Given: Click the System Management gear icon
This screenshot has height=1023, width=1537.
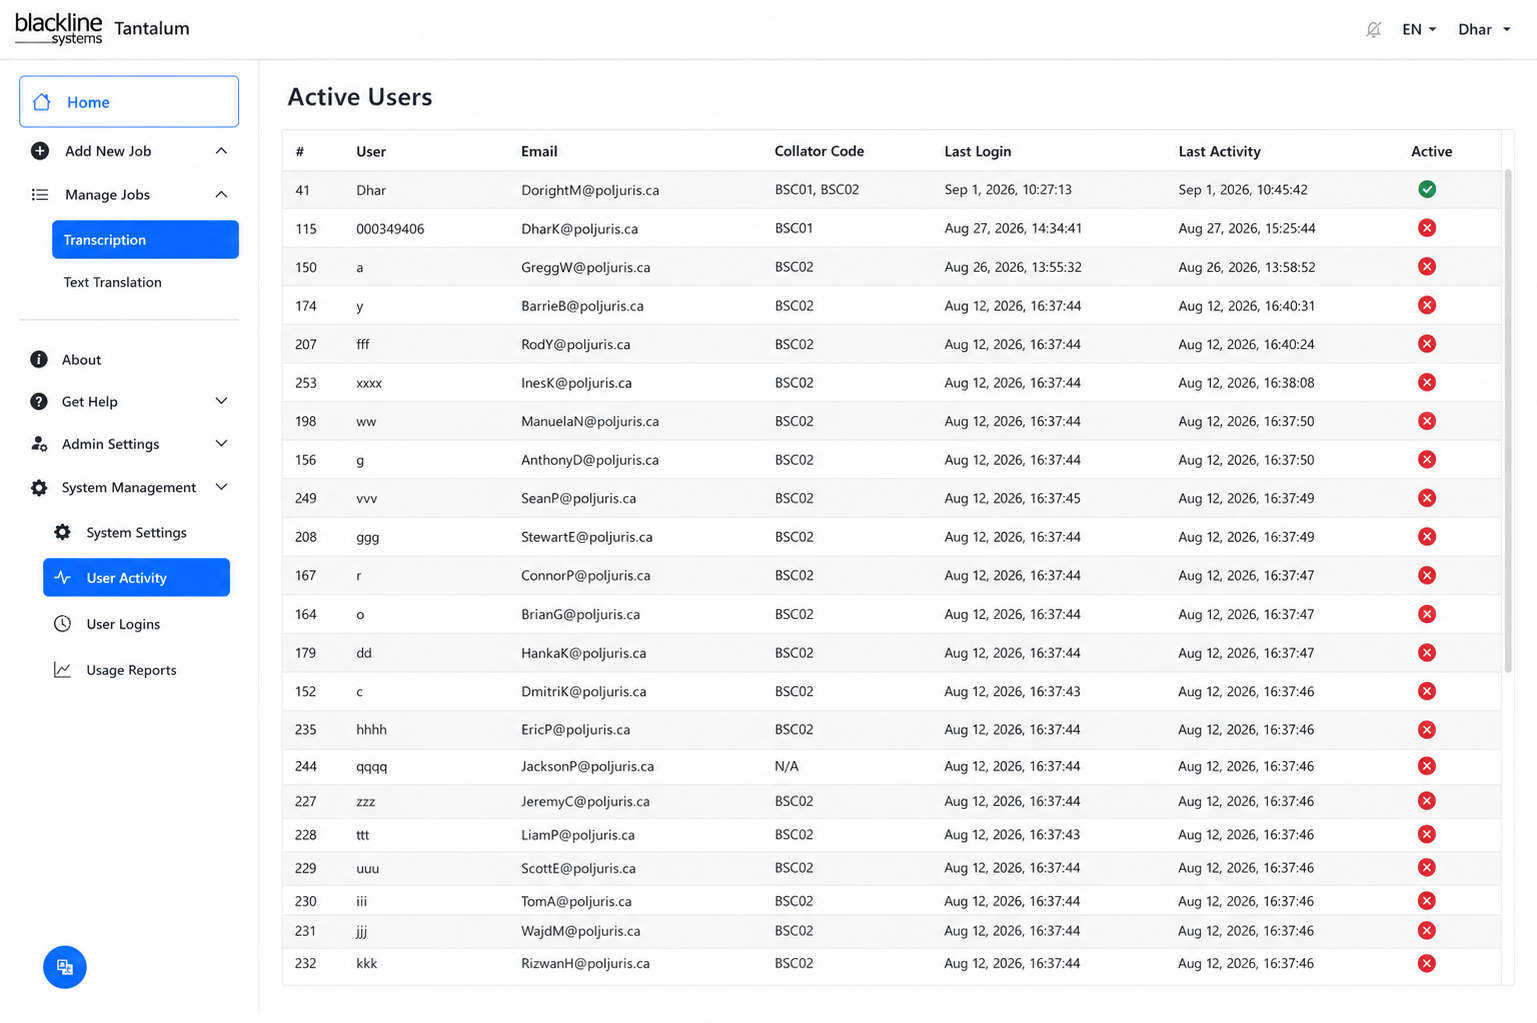Looking at the screenshot, I should tap(39, 488).
